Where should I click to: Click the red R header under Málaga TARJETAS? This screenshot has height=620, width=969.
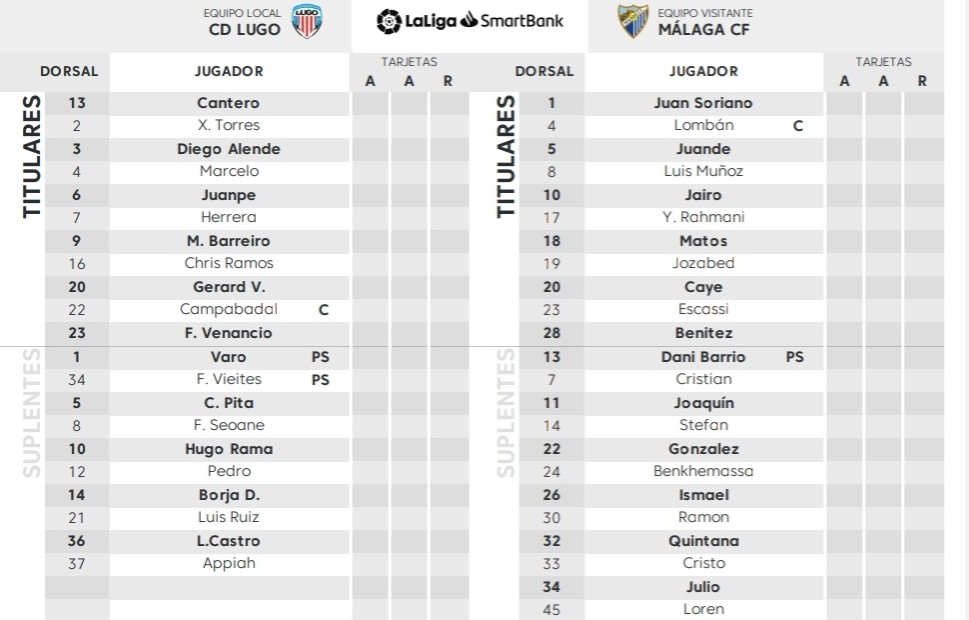coord(922,81)
